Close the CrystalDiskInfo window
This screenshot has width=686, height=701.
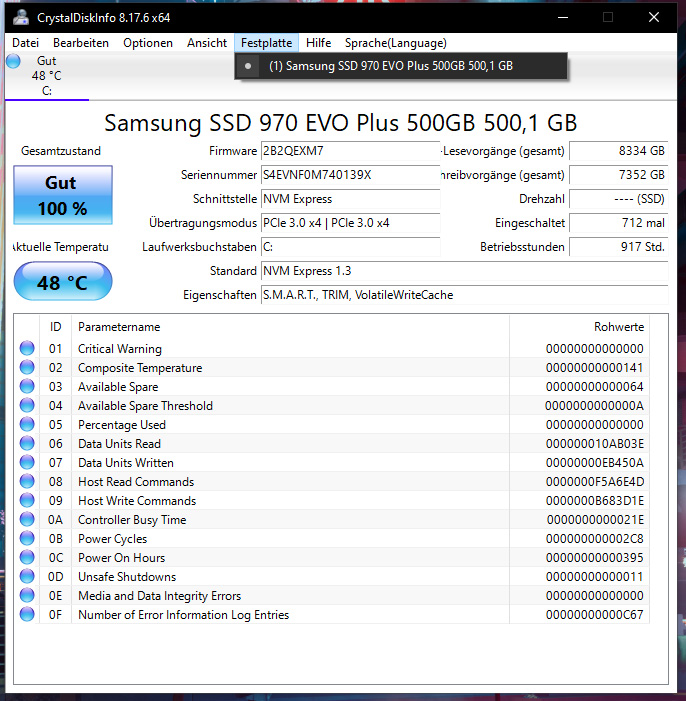[654, 17]
